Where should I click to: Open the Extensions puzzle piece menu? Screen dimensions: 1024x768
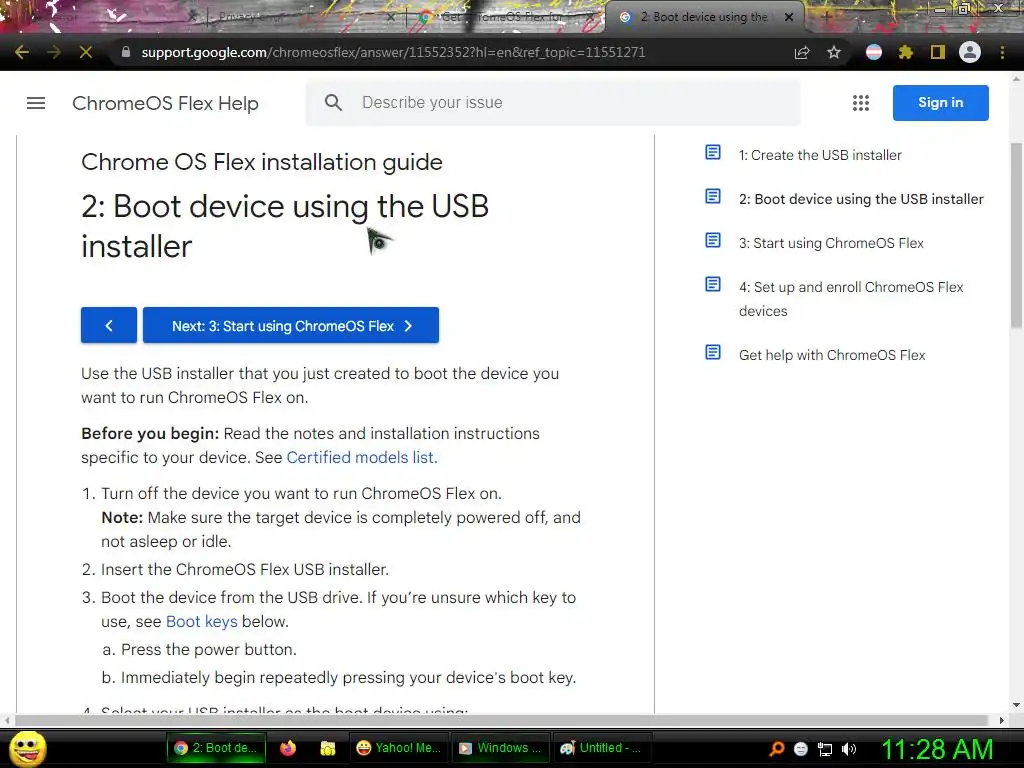906,52
